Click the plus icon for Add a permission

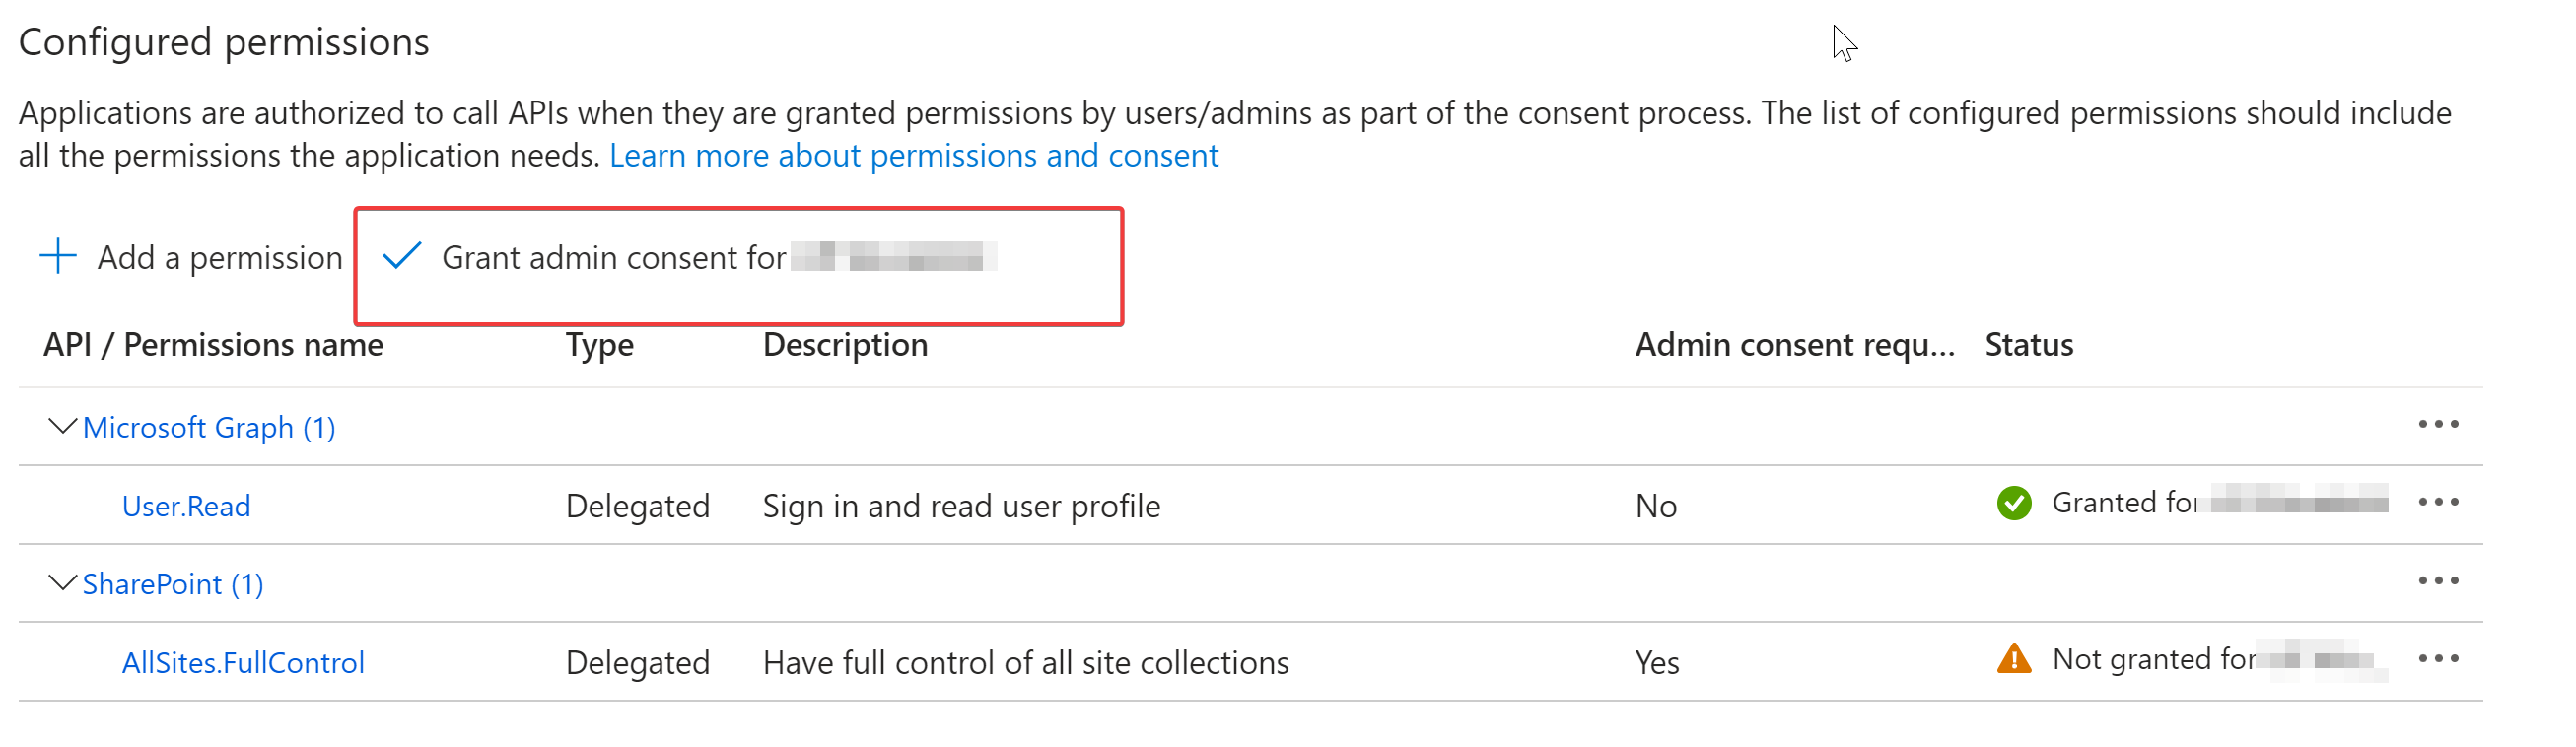(x=58, y=256)
